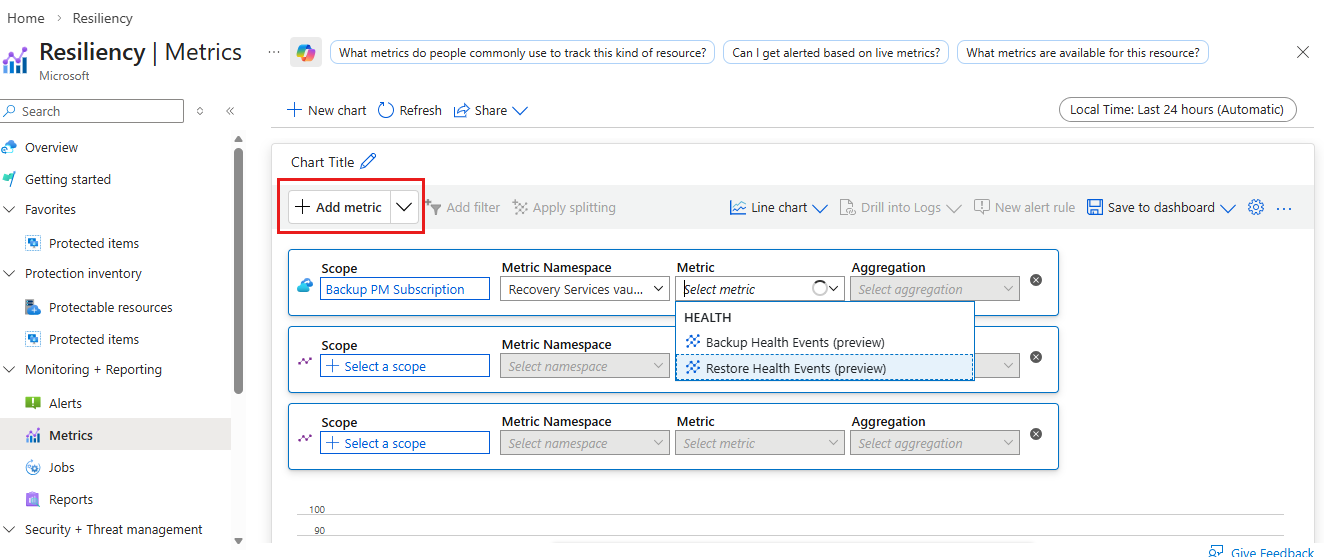Collapse the Favorites section in sidebar

coord(10,210)
